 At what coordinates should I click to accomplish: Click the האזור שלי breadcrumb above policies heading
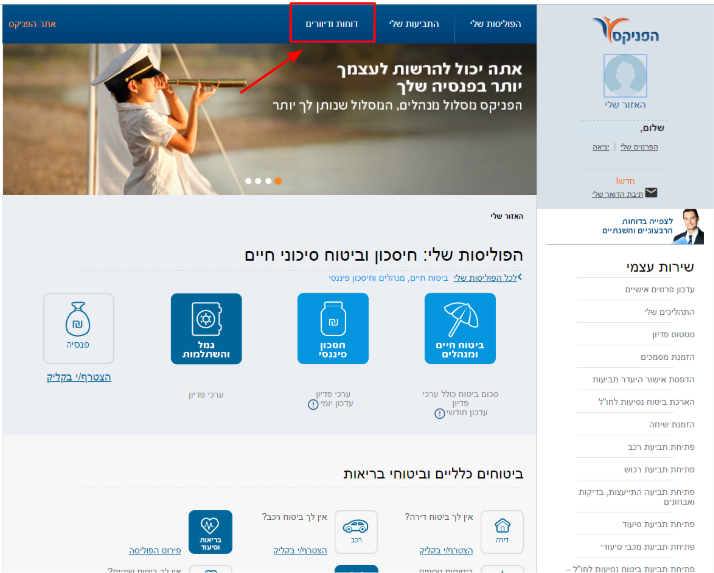tap(507, 216)
